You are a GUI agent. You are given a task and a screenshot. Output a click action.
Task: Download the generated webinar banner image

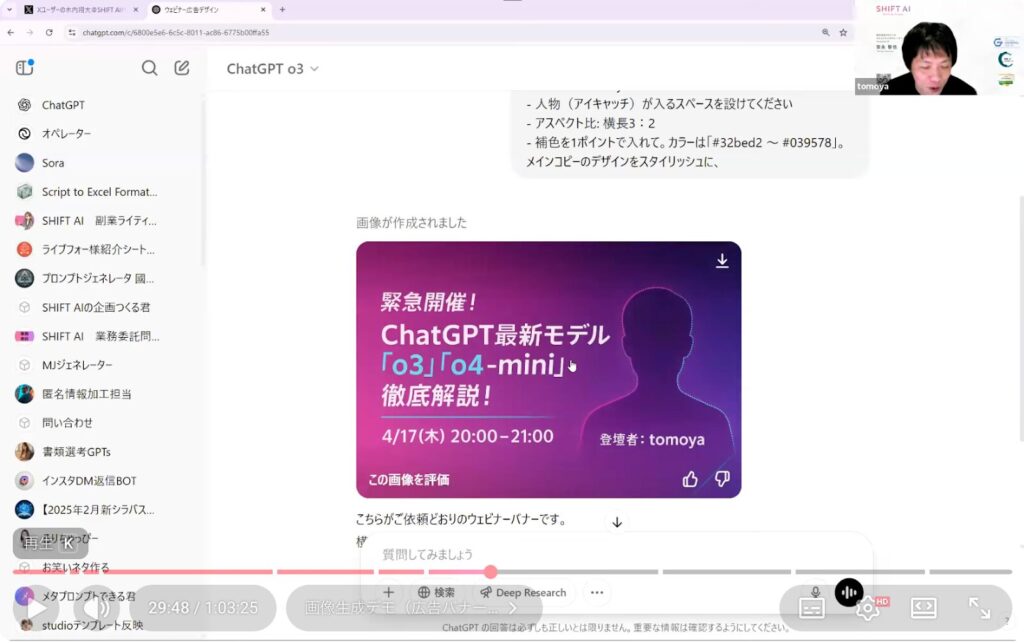click(722, 261)
